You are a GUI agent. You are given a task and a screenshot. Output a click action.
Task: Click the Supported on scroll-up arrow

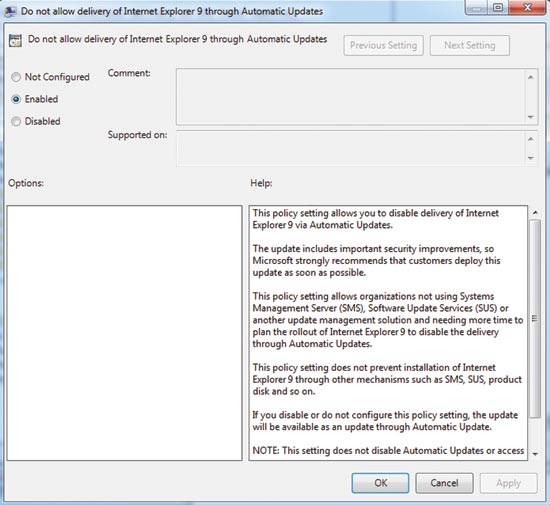click(x=531, y=139)
